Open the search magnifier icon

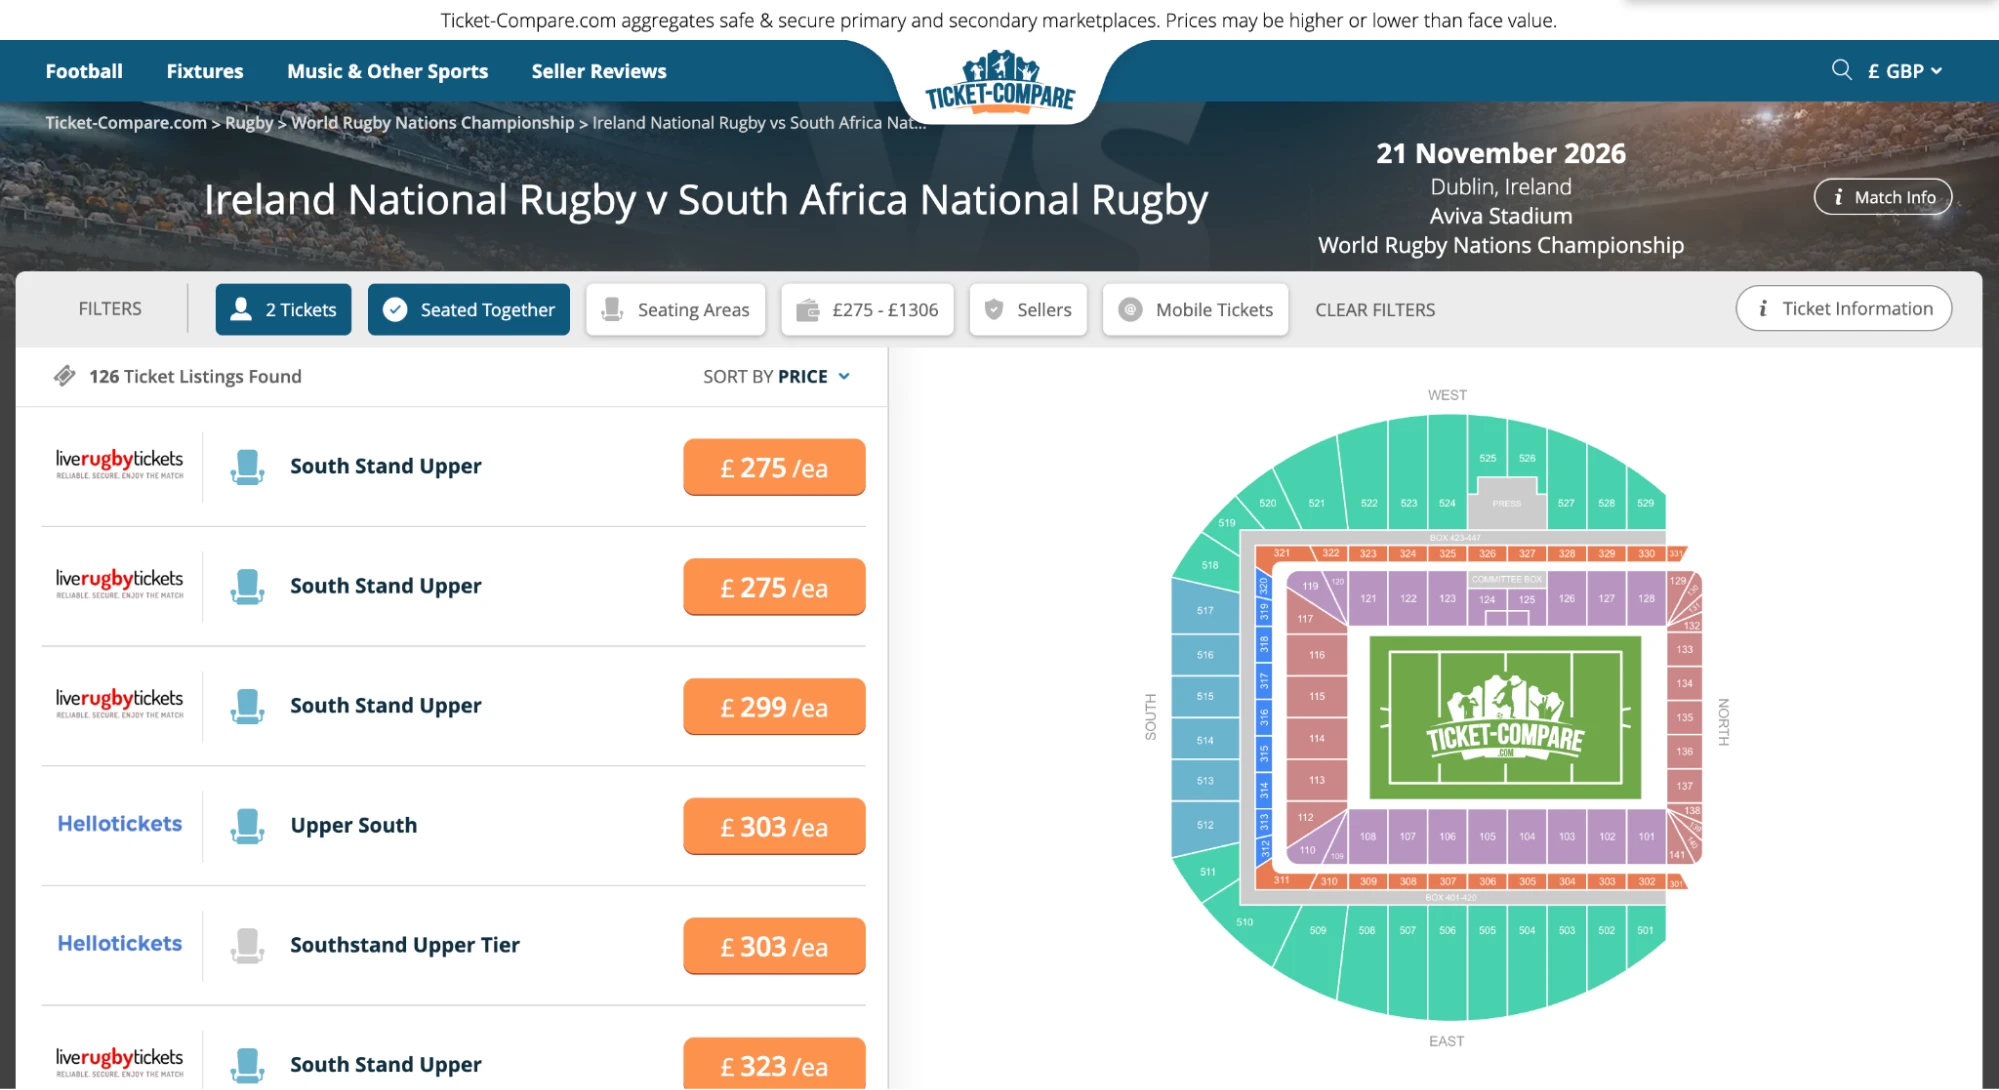tap(1841, 70)
